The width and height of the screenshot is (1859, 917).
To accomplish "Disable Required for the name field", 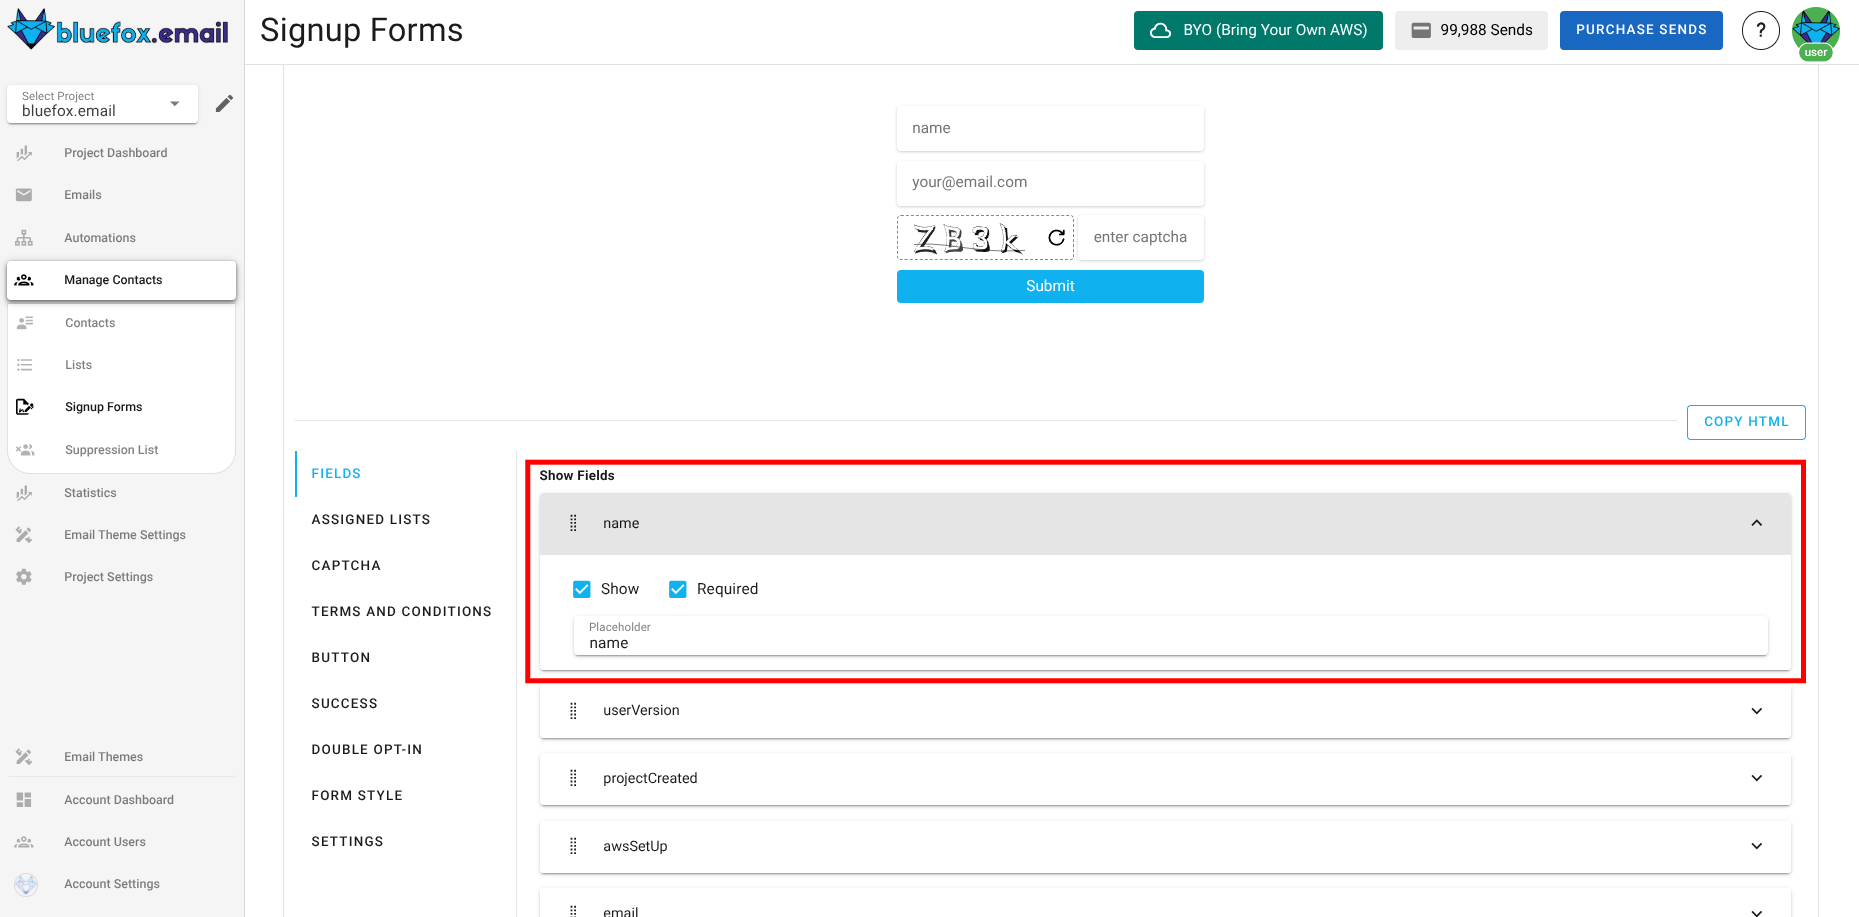I will click(678, 589).
